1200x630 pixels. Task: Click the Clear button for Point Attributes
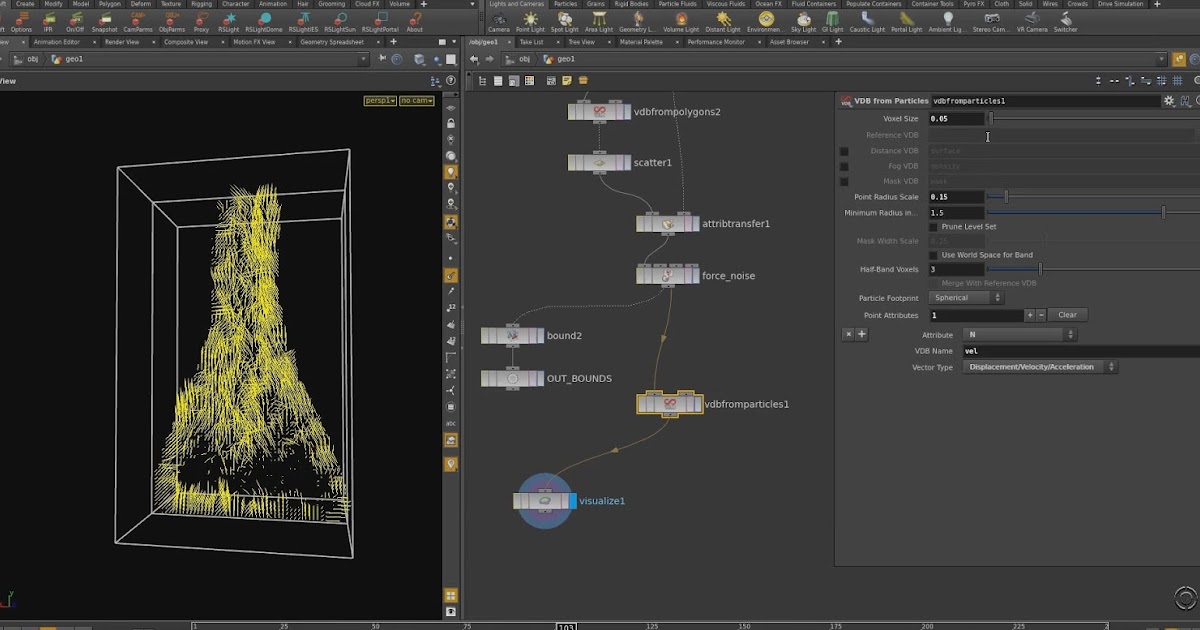[1068, 314]
